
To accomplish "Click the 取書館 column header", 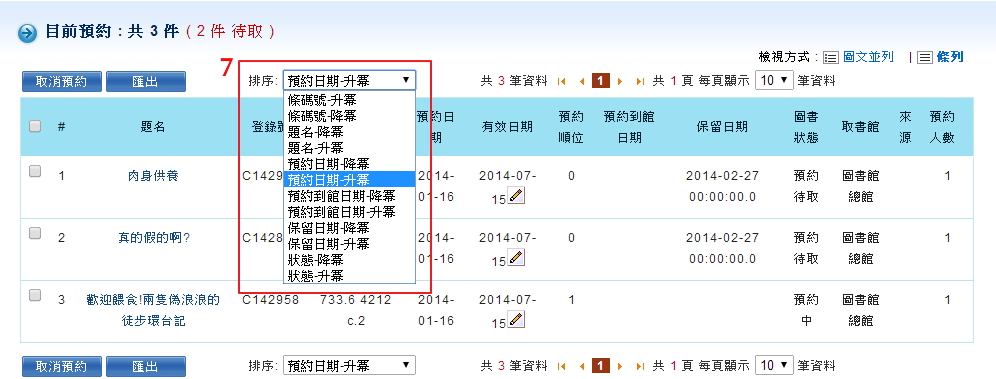I will [861, 126].
